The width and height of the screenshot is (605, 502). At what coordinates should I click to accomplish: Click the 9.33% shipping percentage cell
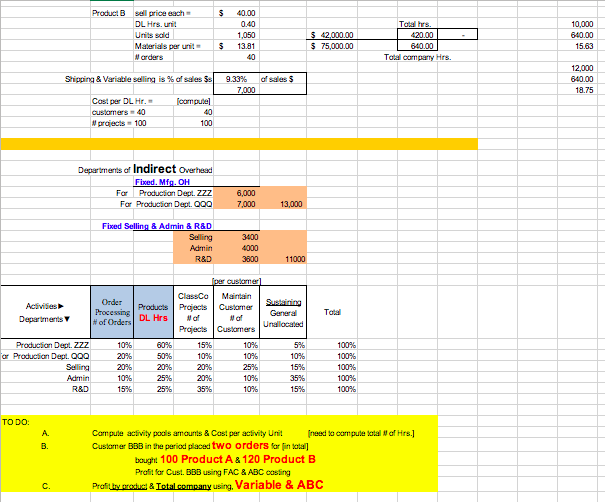point(236,79)
